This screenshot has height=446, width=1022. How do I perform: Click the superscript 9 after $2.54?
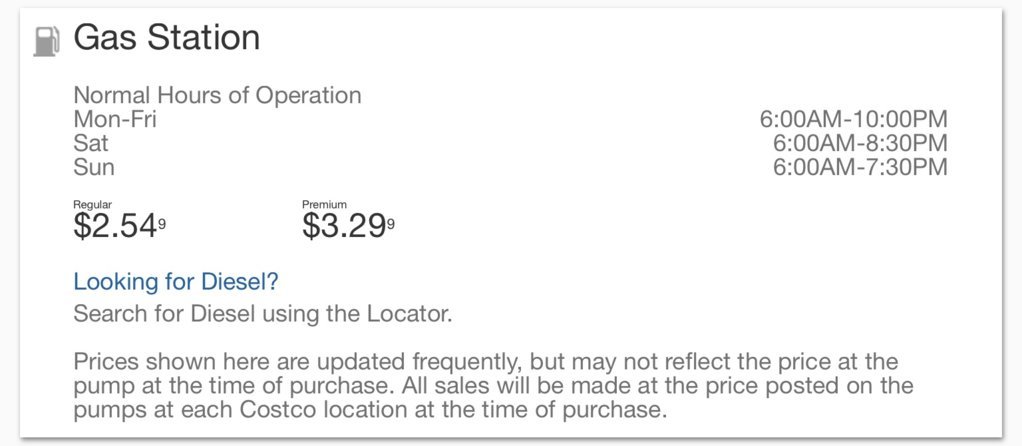point(162,224)
